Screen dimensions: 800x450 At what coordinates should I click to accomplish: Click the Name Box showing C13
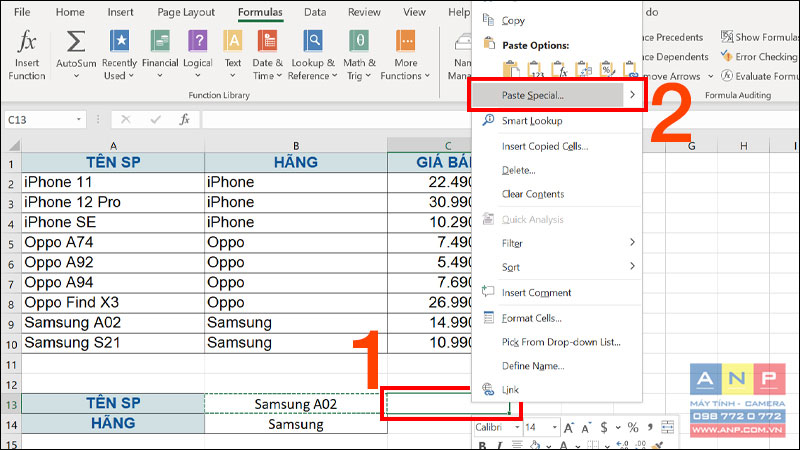[x=38, y=120]
